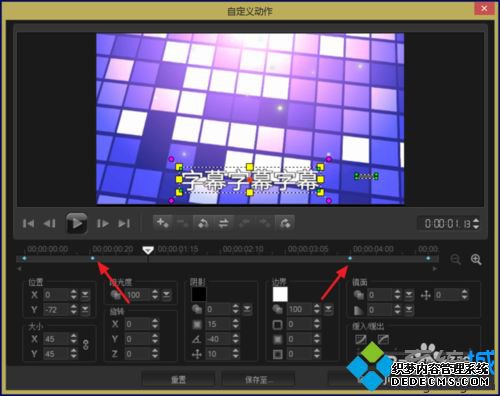Open the Position X slider dropdown
Image resolution: width=500 pixels, height=396 pixels.
tap(85, 295)
